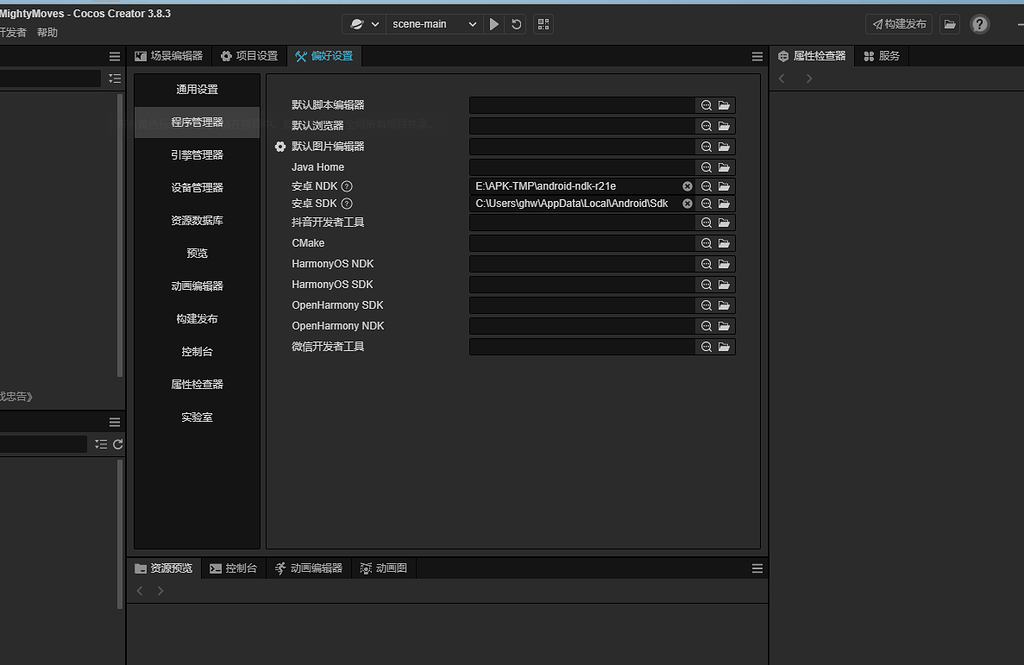Viewport: 1024px width, 665px height.
Task: Open the scene-main scene dropdown
Action: point(434,24)
